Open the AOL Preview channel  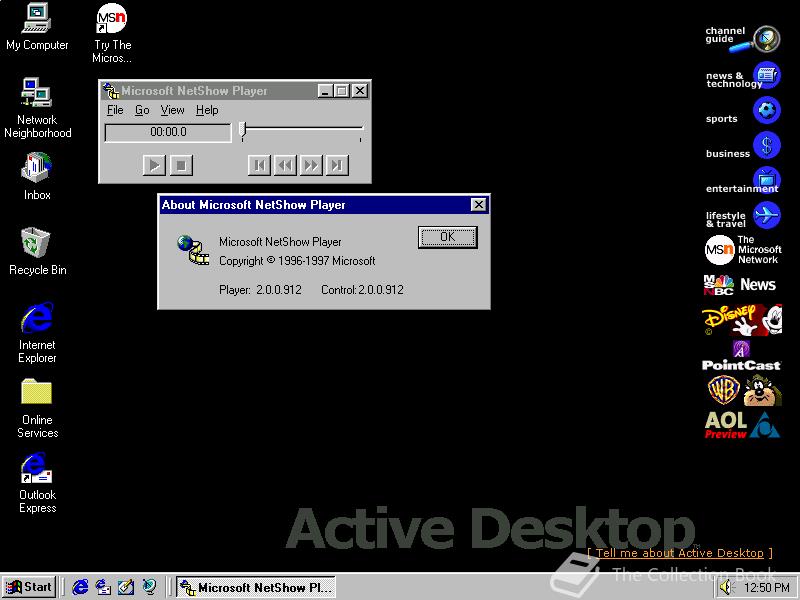(x=742, y=425)
